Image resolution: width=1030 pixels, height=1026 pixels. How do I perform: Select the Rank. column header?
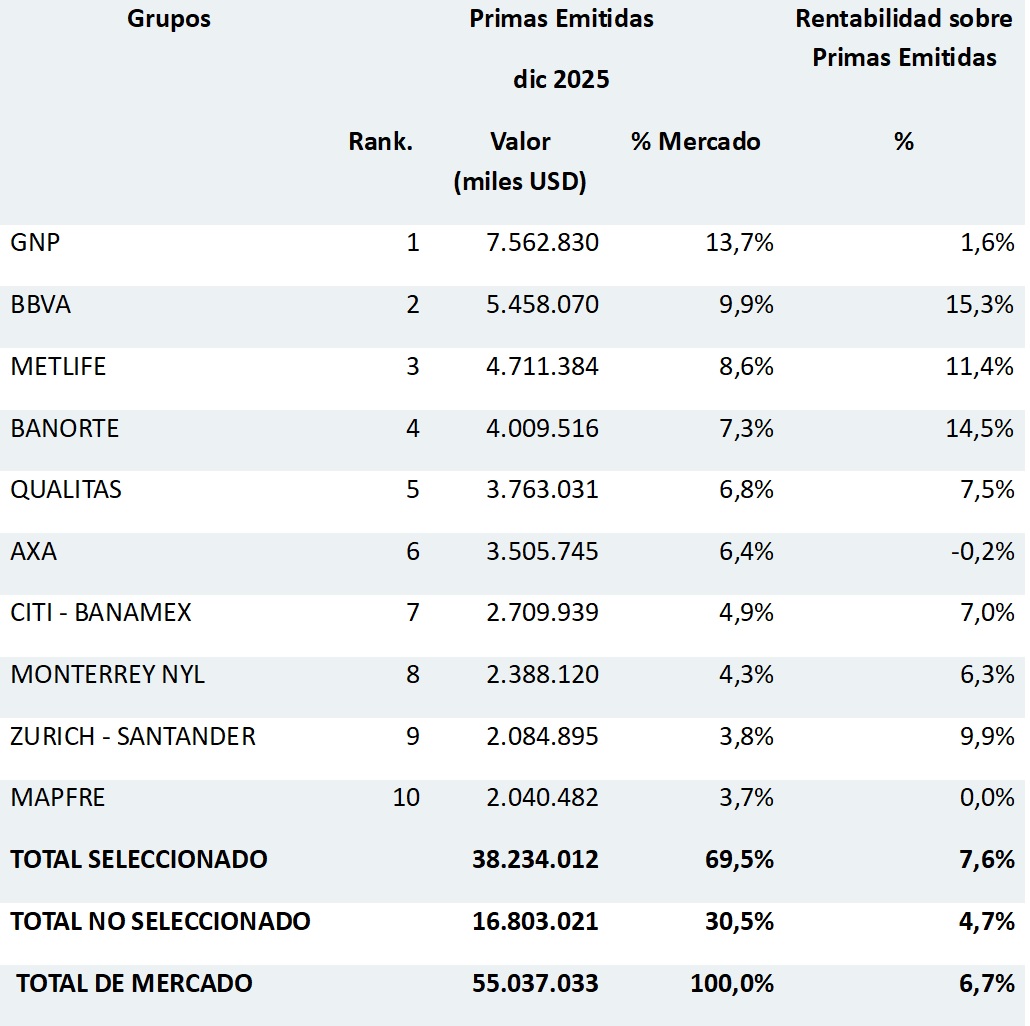pyautogui.click(x=380, y=142)
